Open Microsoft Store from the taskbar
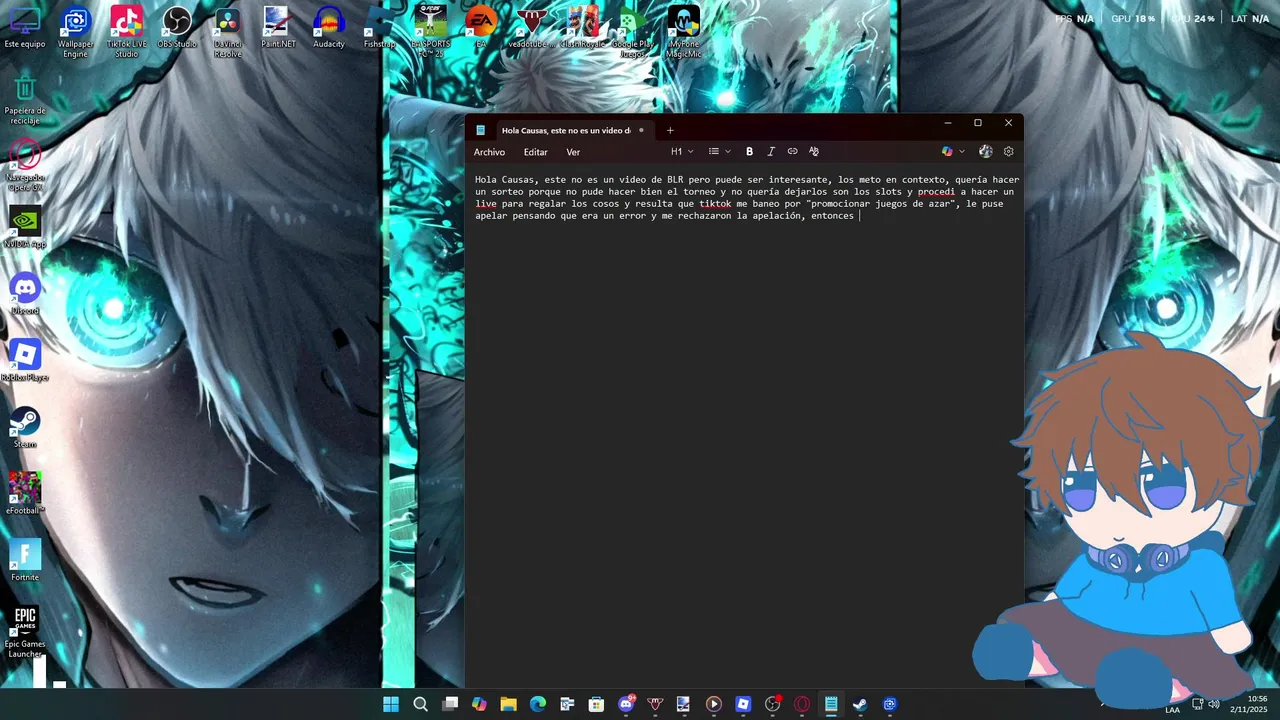Image resolution: width=1280 pixels, height=720 pixels. [596, 704]
